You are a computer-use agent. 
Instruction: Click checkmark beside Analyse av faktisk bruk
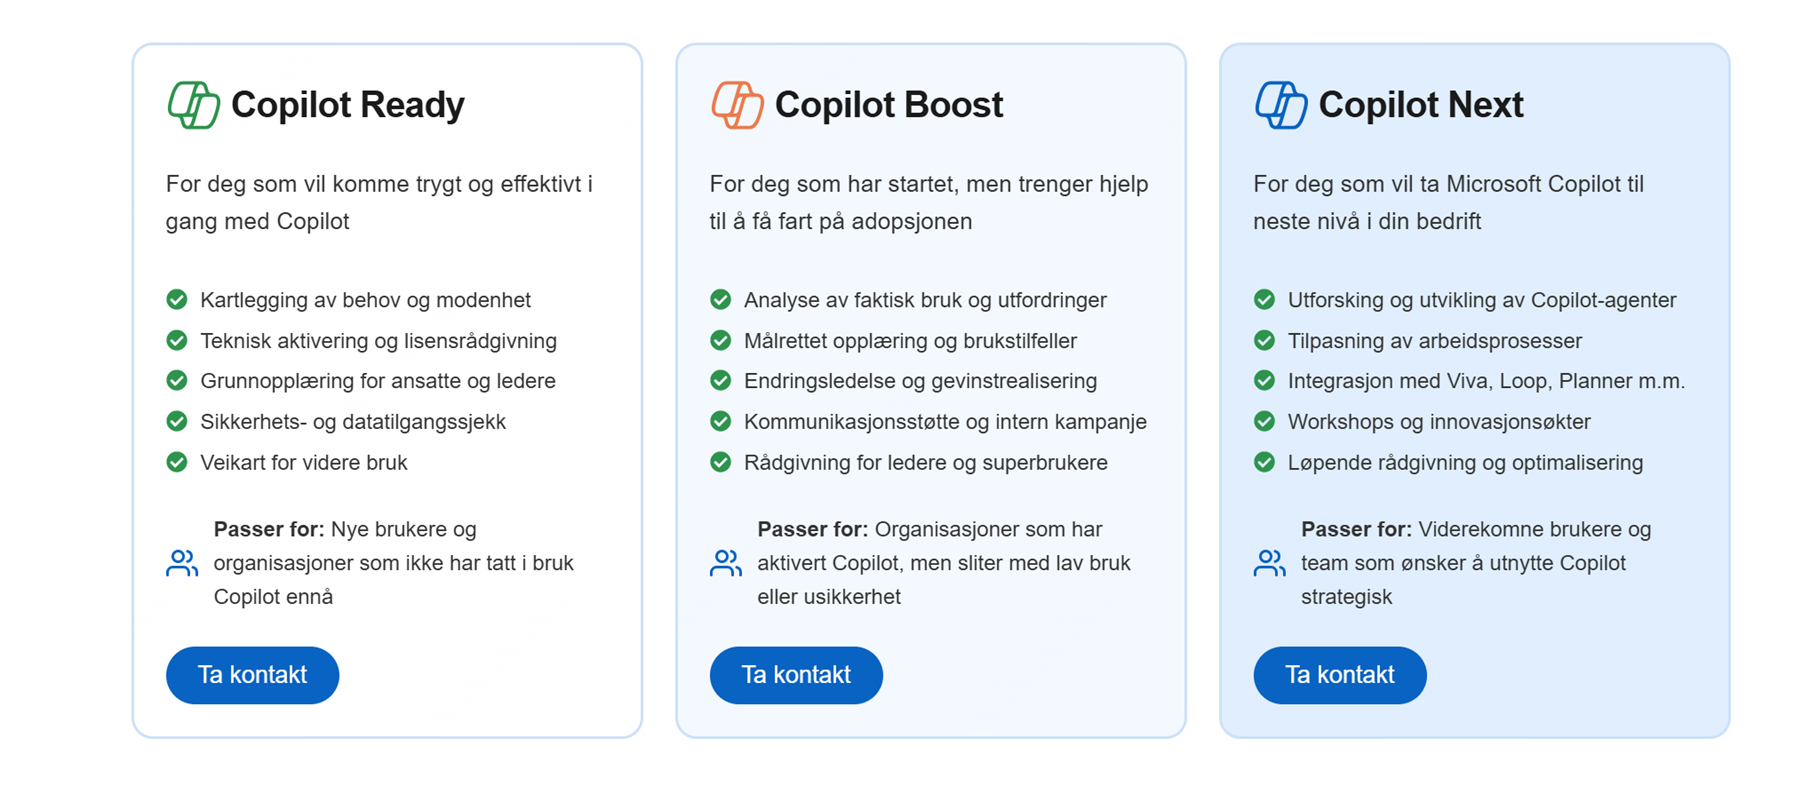[721, 300]
